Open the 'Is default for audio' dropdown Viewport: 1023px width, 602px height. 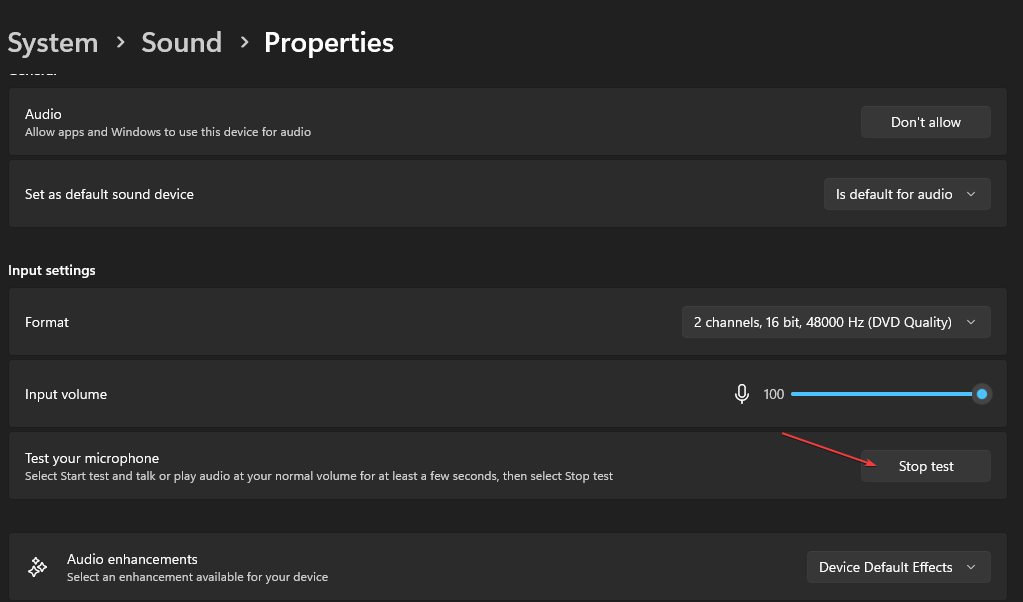click(906, 194)
